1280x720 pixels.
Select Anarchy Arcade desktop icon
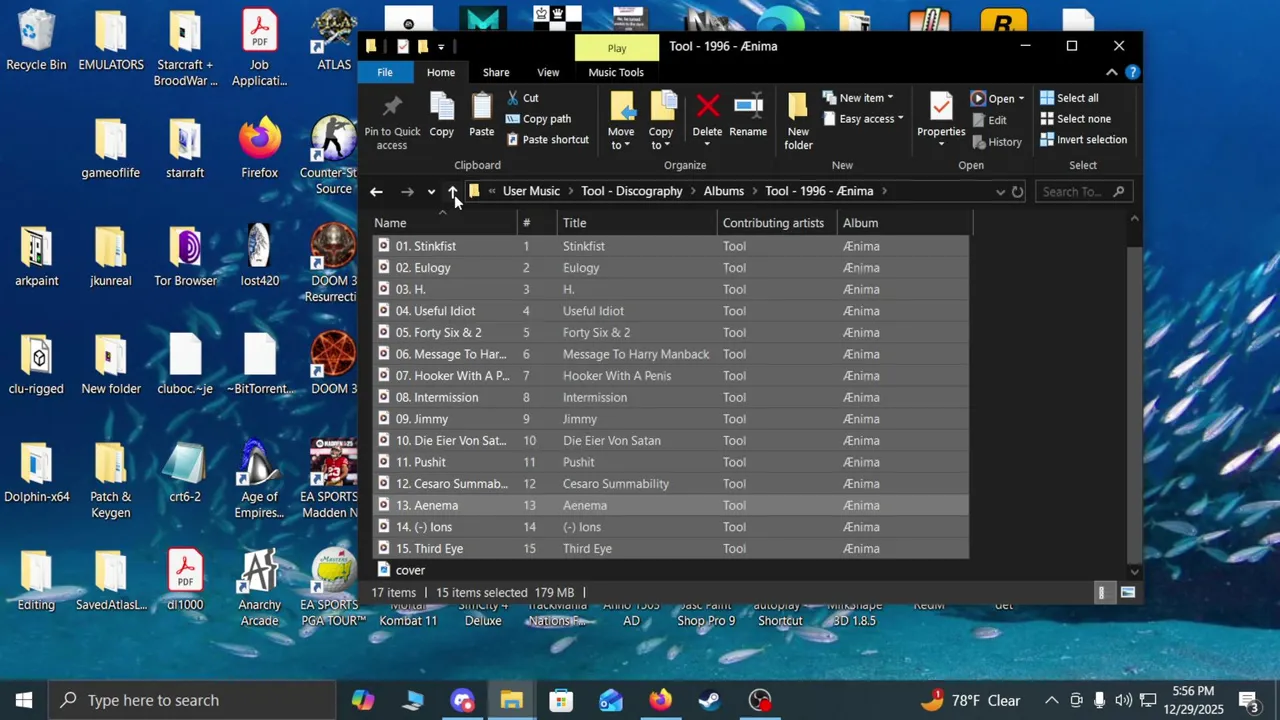pyautogui.click(x=259, y=587)
